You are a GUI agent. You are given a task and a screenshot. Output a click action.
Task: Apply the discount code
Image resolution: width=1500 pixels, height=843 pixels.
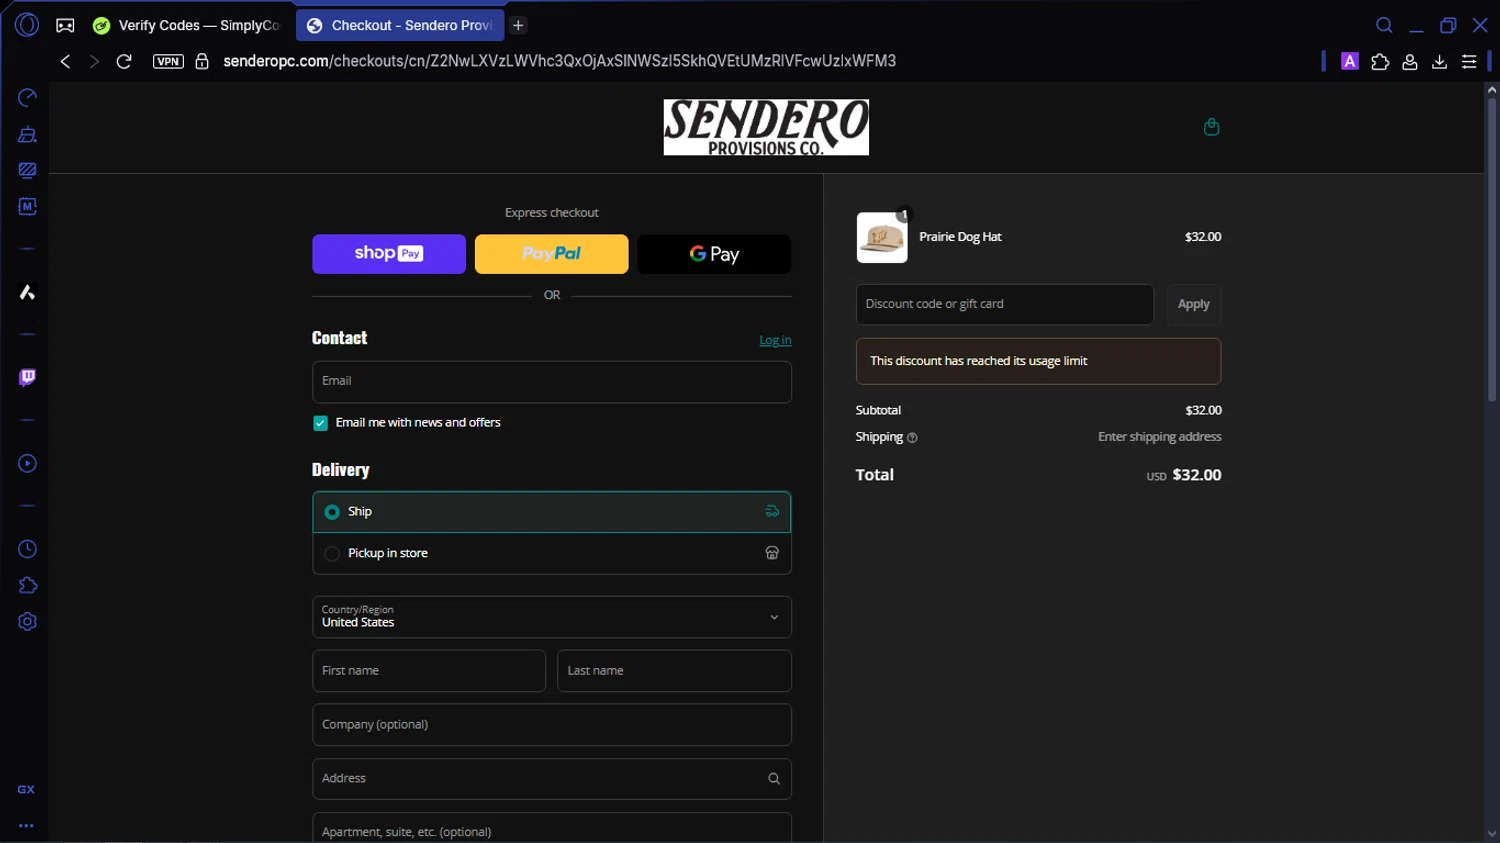tap(1193, 304)
